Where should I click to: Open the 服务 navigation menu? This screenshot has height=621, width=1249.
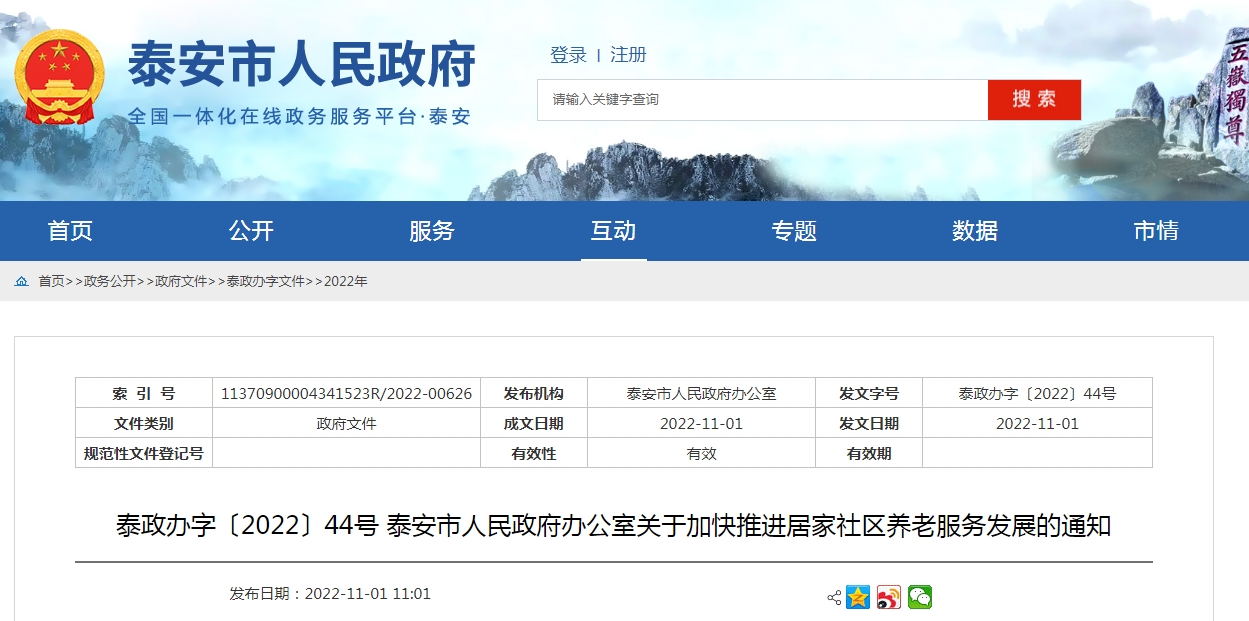[433, 230]
